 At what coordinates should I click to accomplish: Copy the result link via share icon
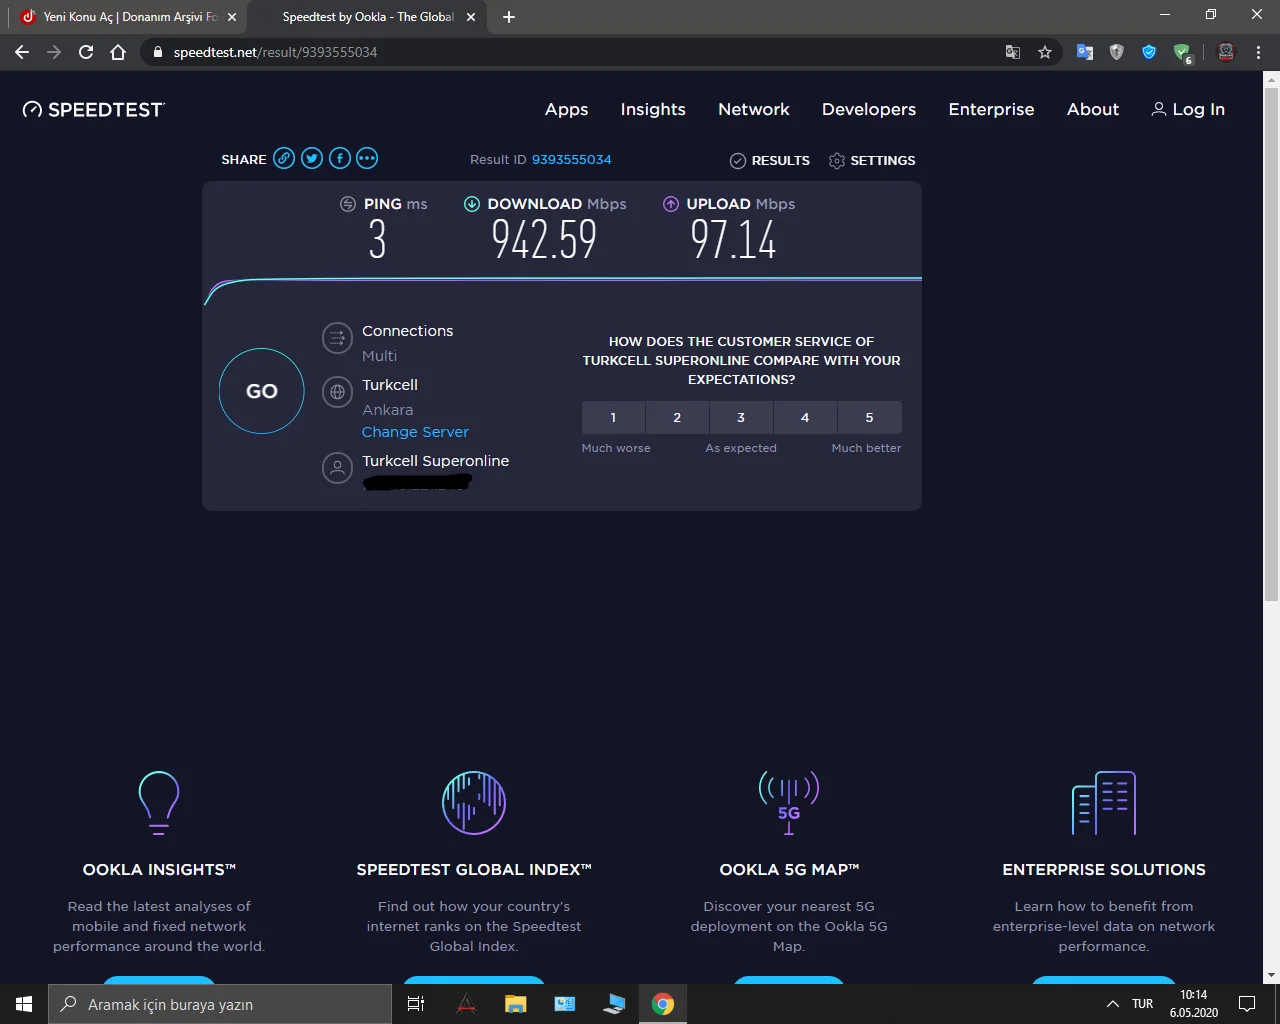[x=284, y=158]
